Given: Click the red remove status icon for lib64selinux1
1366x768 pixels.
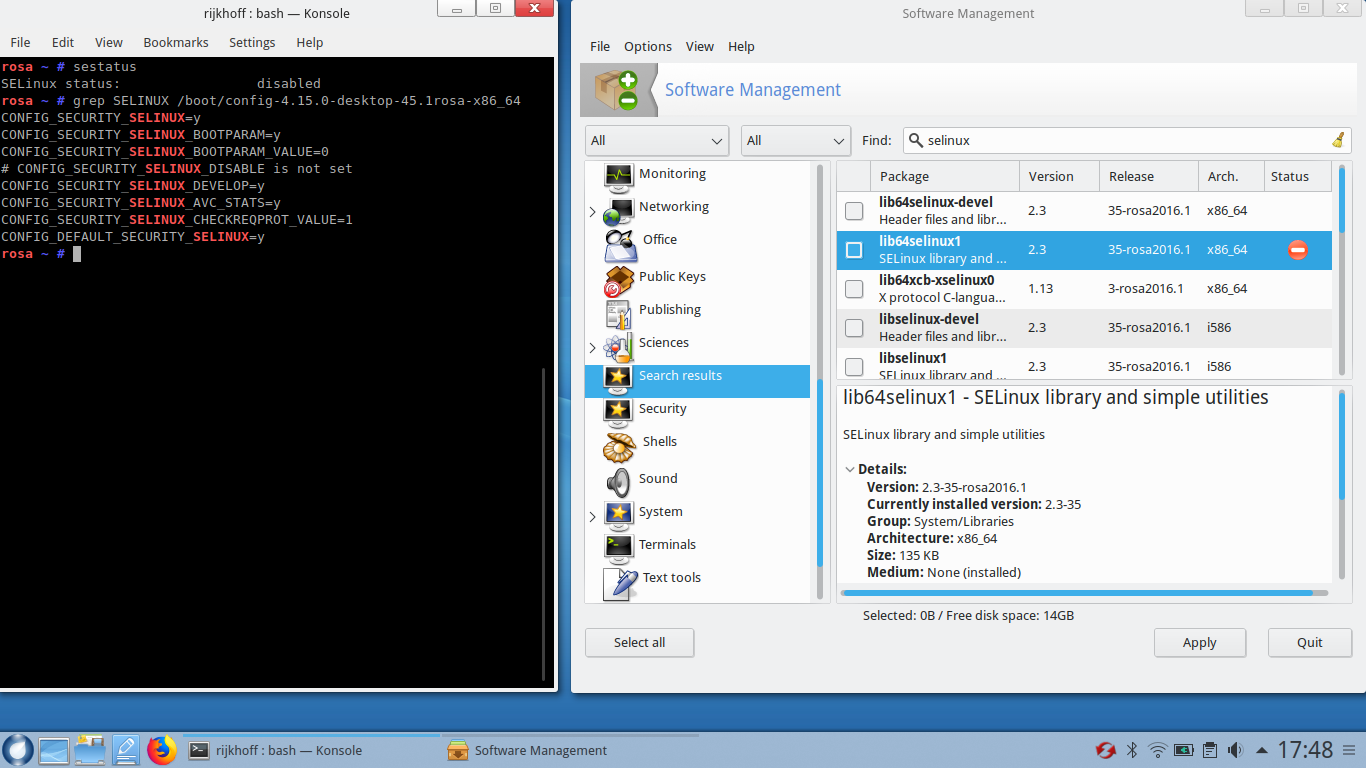Looking at the screenshot, I should 1297,250.
